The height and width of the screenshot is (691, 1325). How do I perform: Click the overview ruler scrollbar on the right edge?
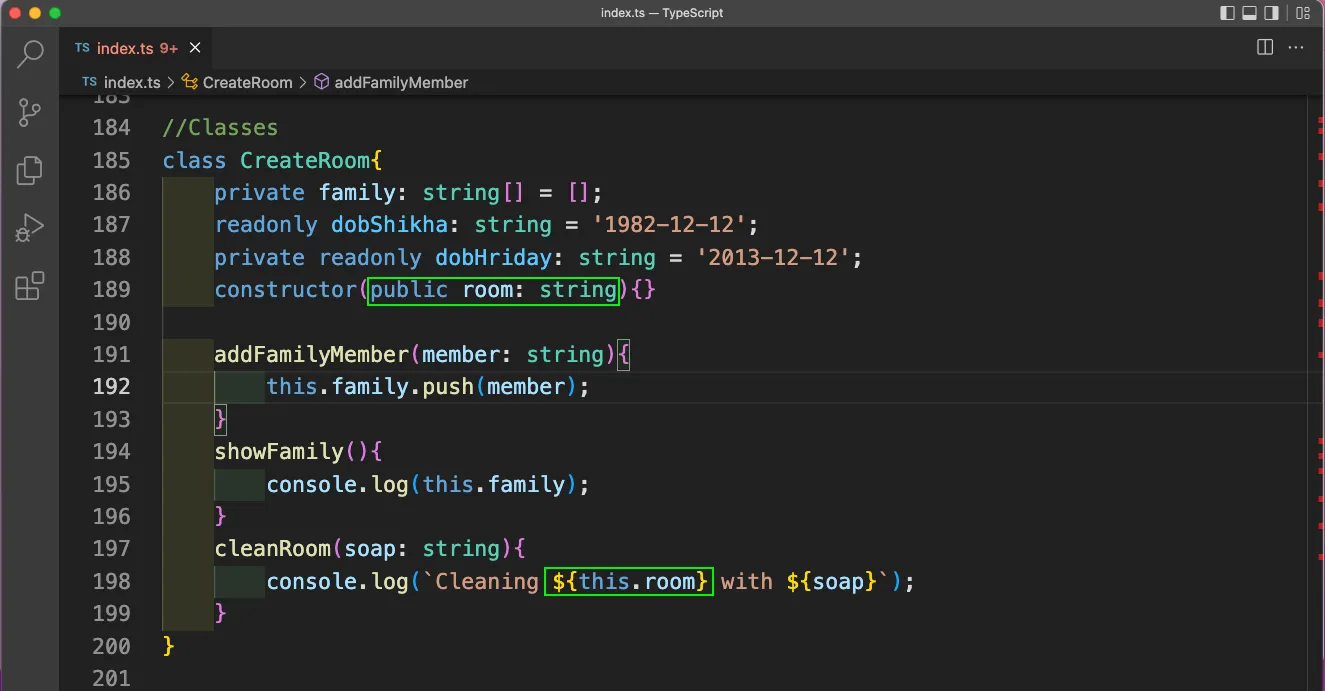point(1317,393)
